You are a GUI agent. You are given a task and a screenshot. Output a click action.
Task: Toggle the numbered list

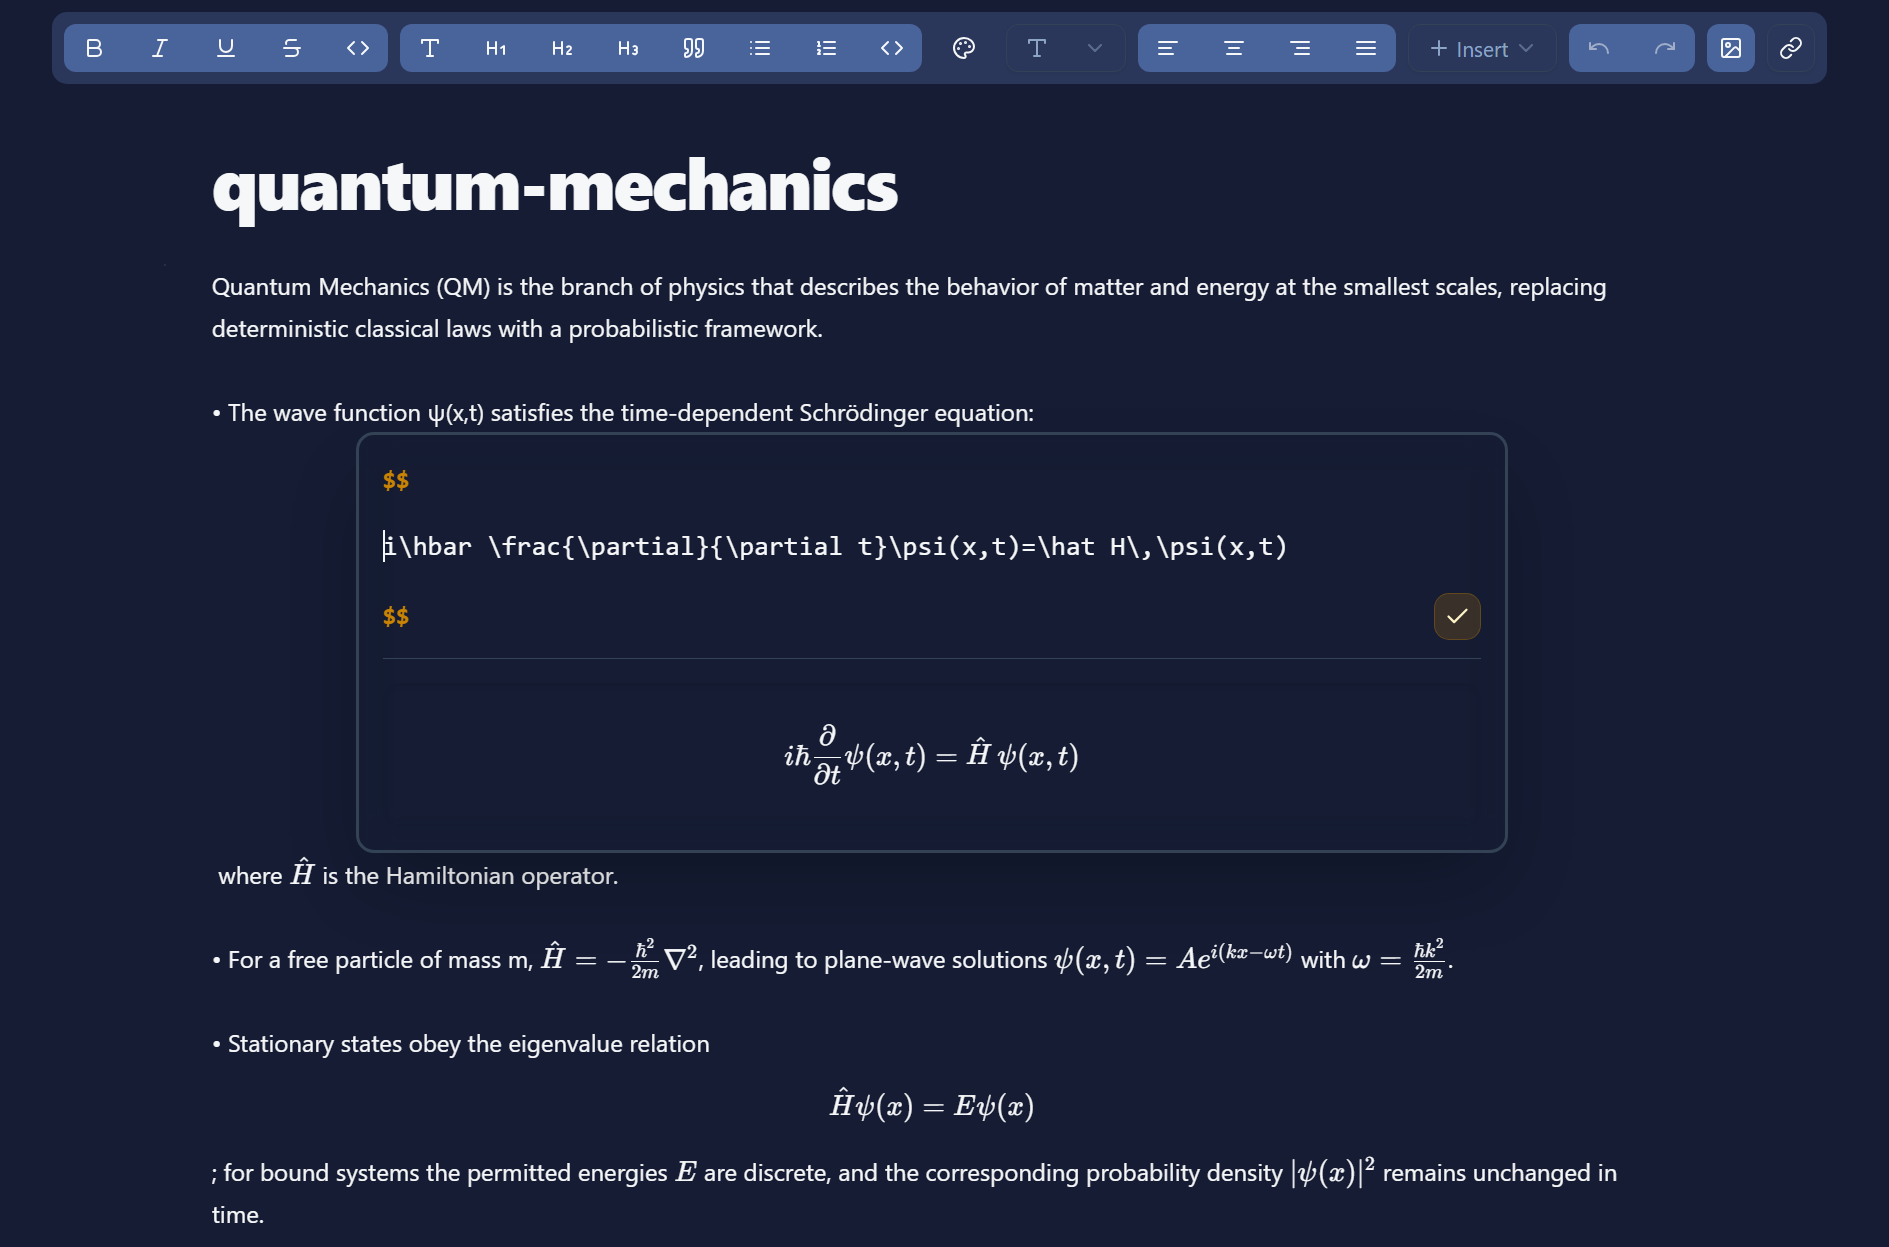click(x=826, y=48)
